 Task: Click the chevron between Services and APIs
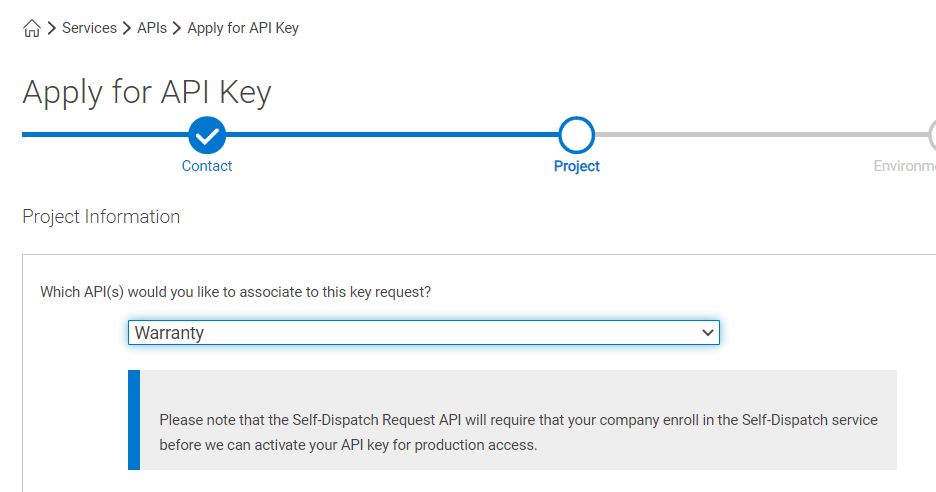[127, 28]
